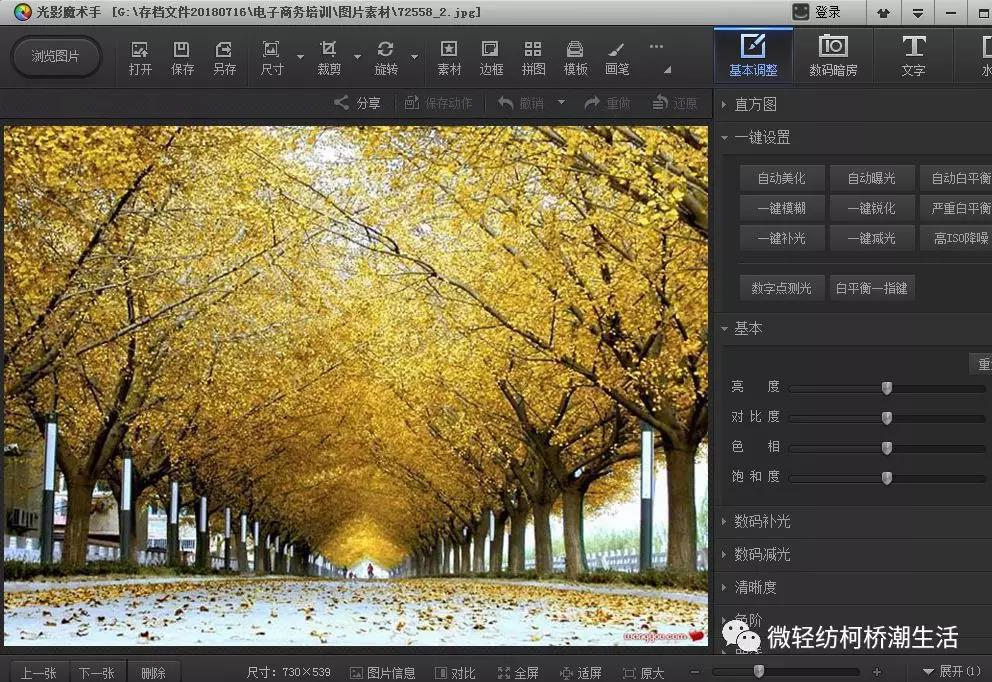Open the 边框 border tool

point(490,56)
